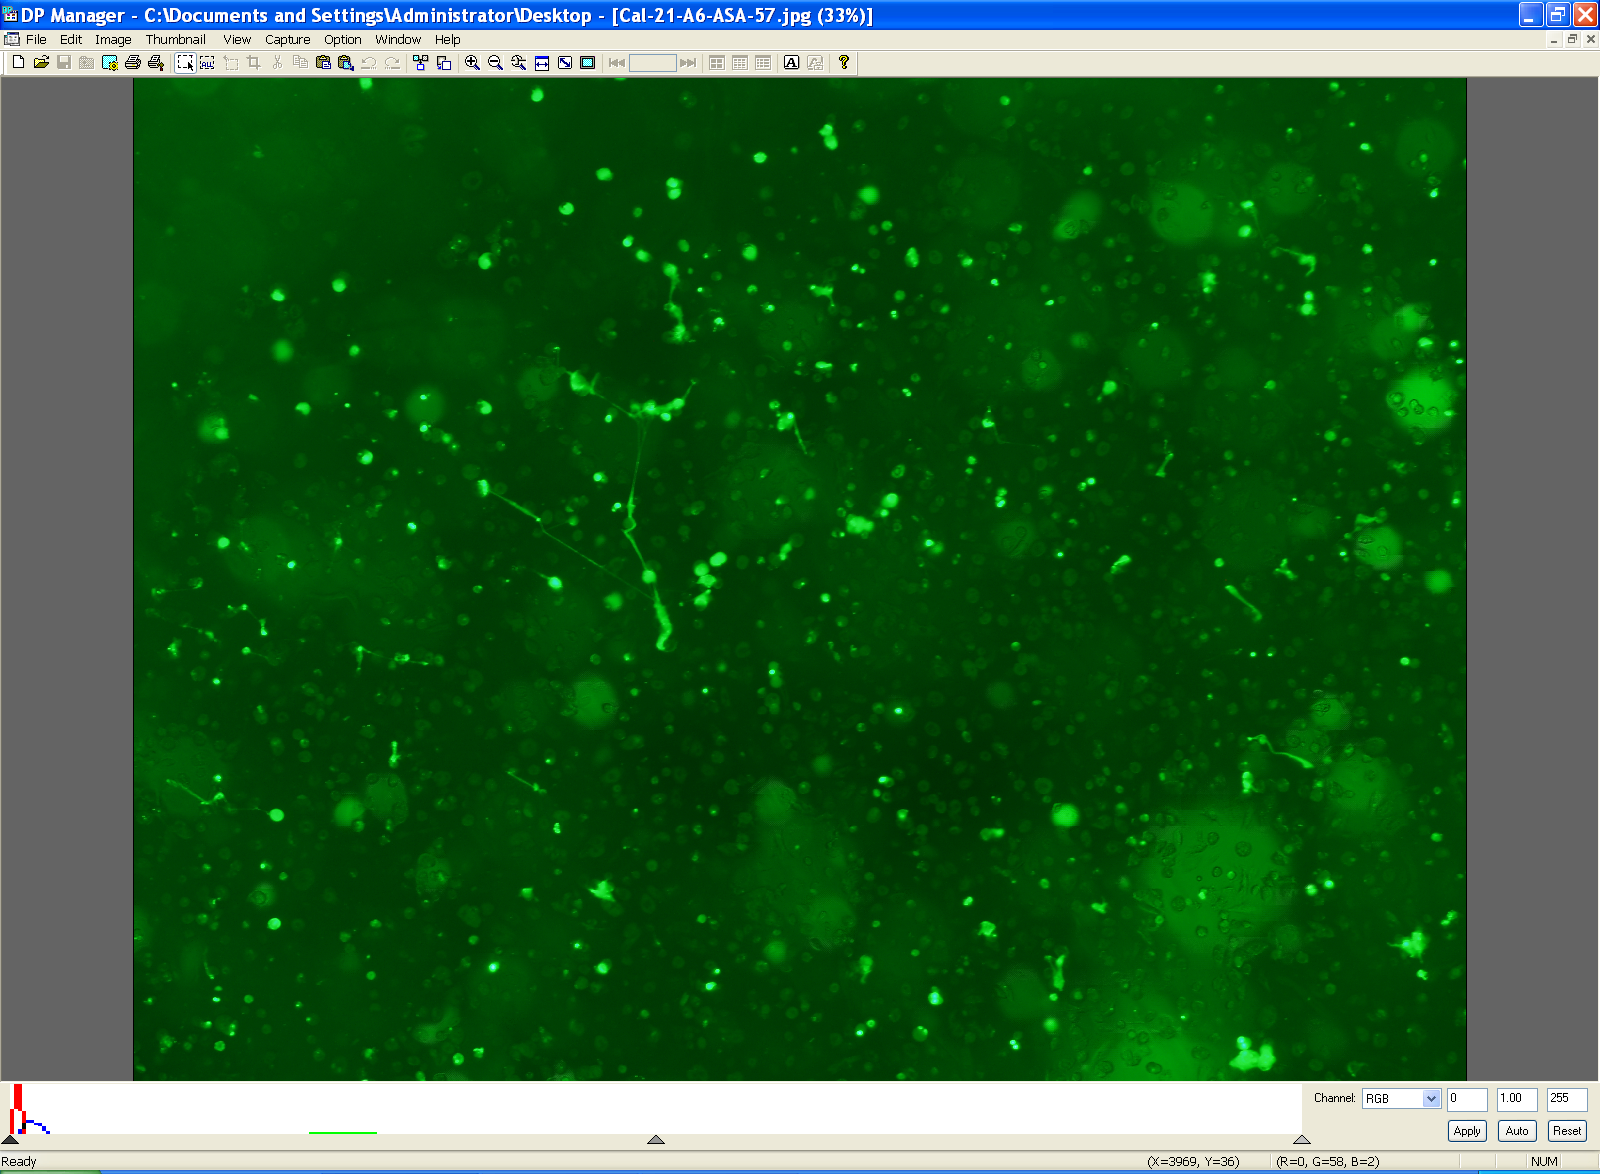Screen dimensions: 1600x1174
Task: Click the zoom-to-region magnifier icon
Action: pyautogui.click(x=519, y=62)
